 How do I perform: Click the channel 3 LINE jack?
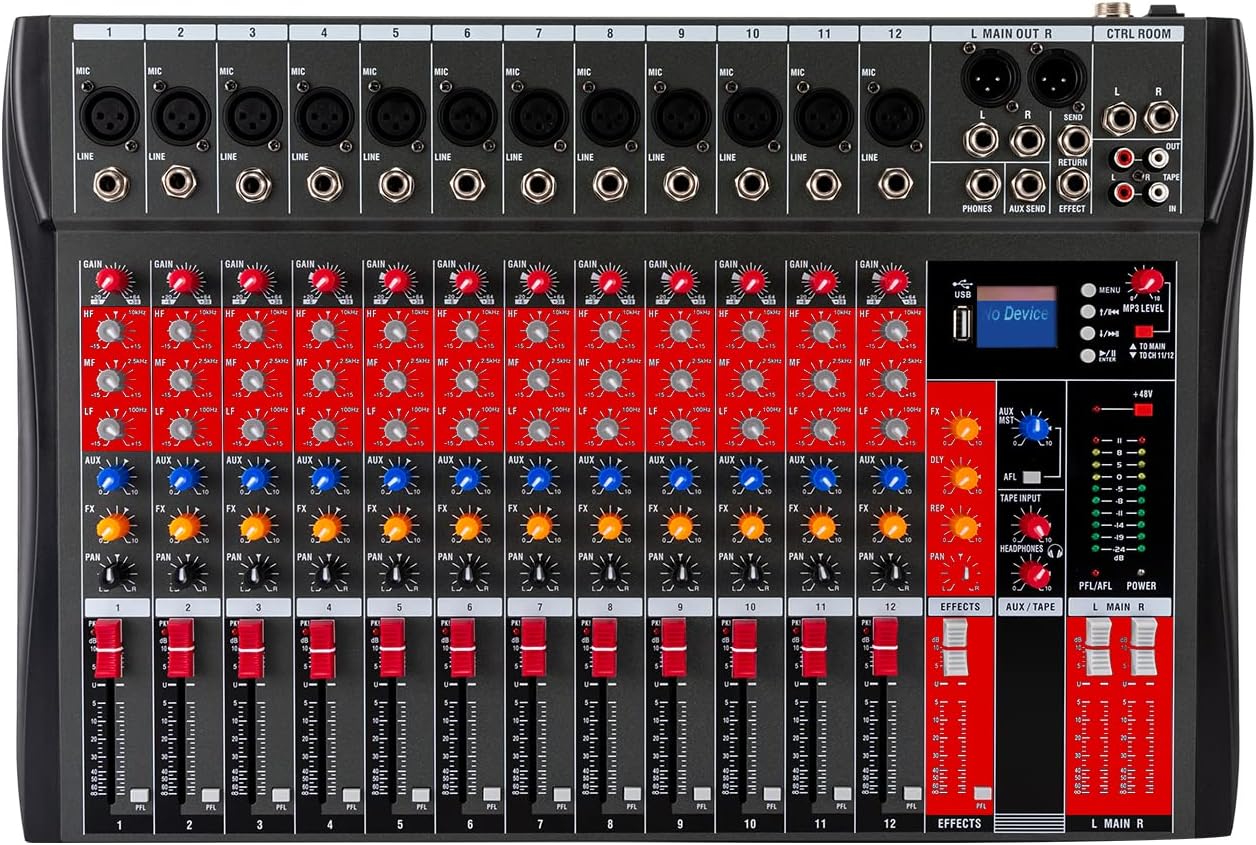[253, 184]
